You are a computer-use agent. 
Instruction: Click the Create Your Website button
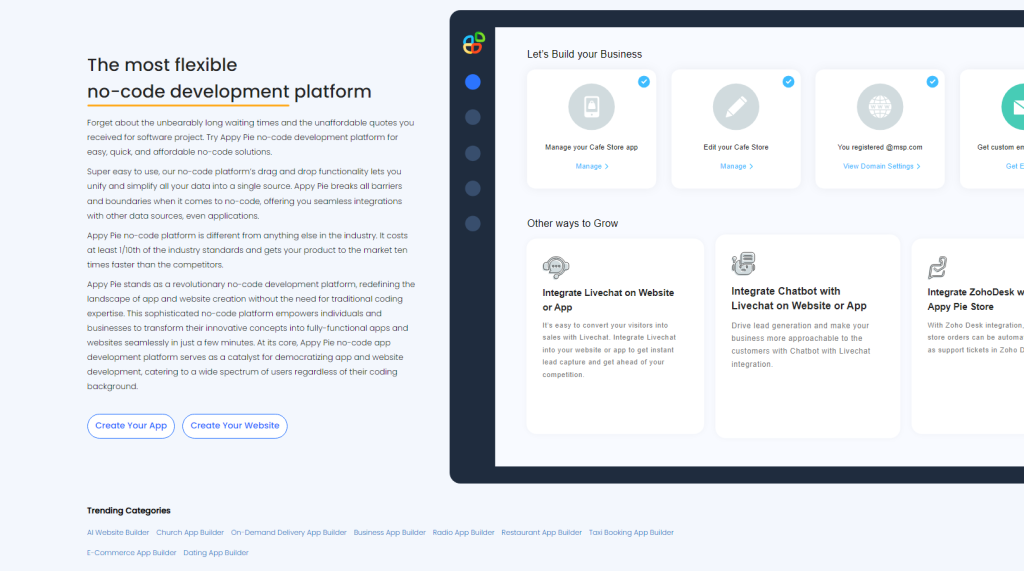tap(235, 426)
